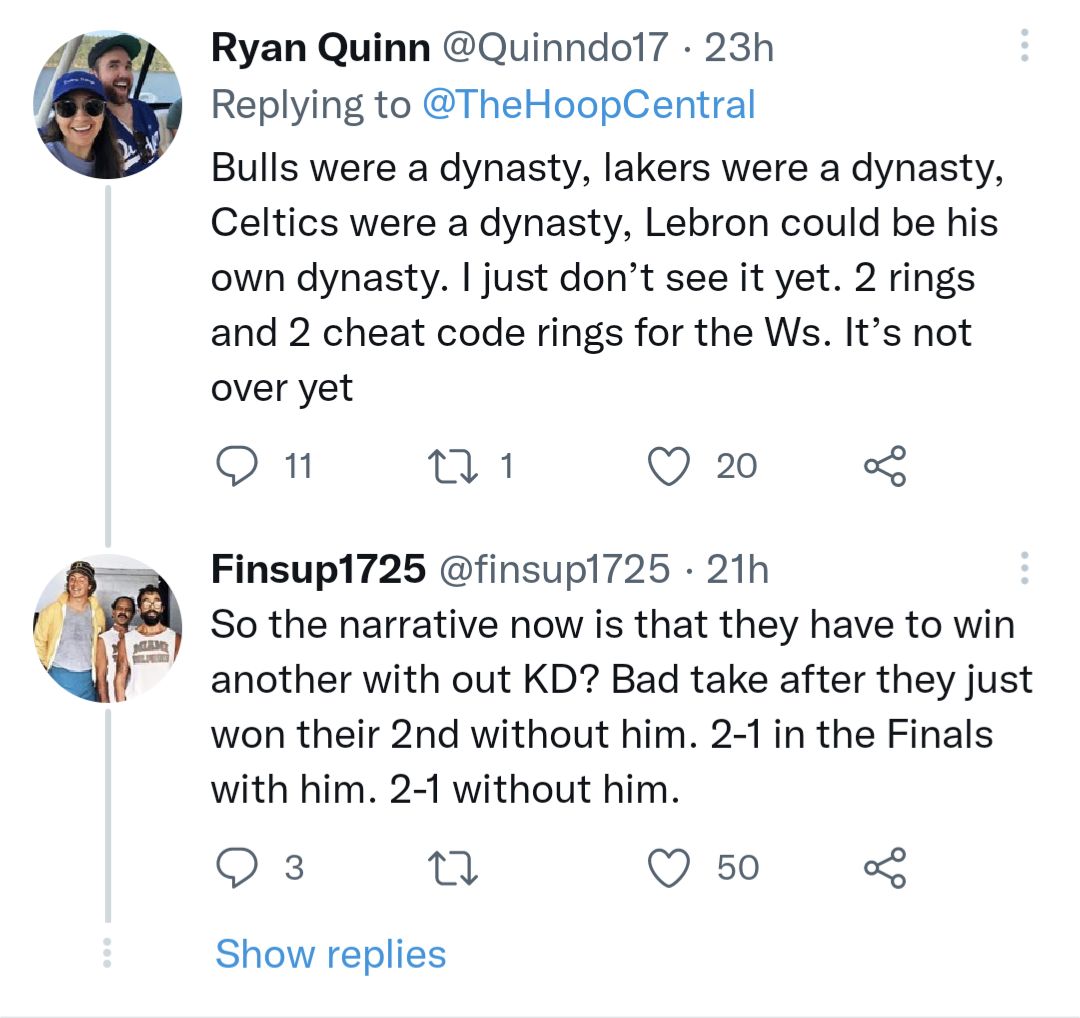
Task: Click the Finsup1725 display name
Action: click(x=318, y=569)
